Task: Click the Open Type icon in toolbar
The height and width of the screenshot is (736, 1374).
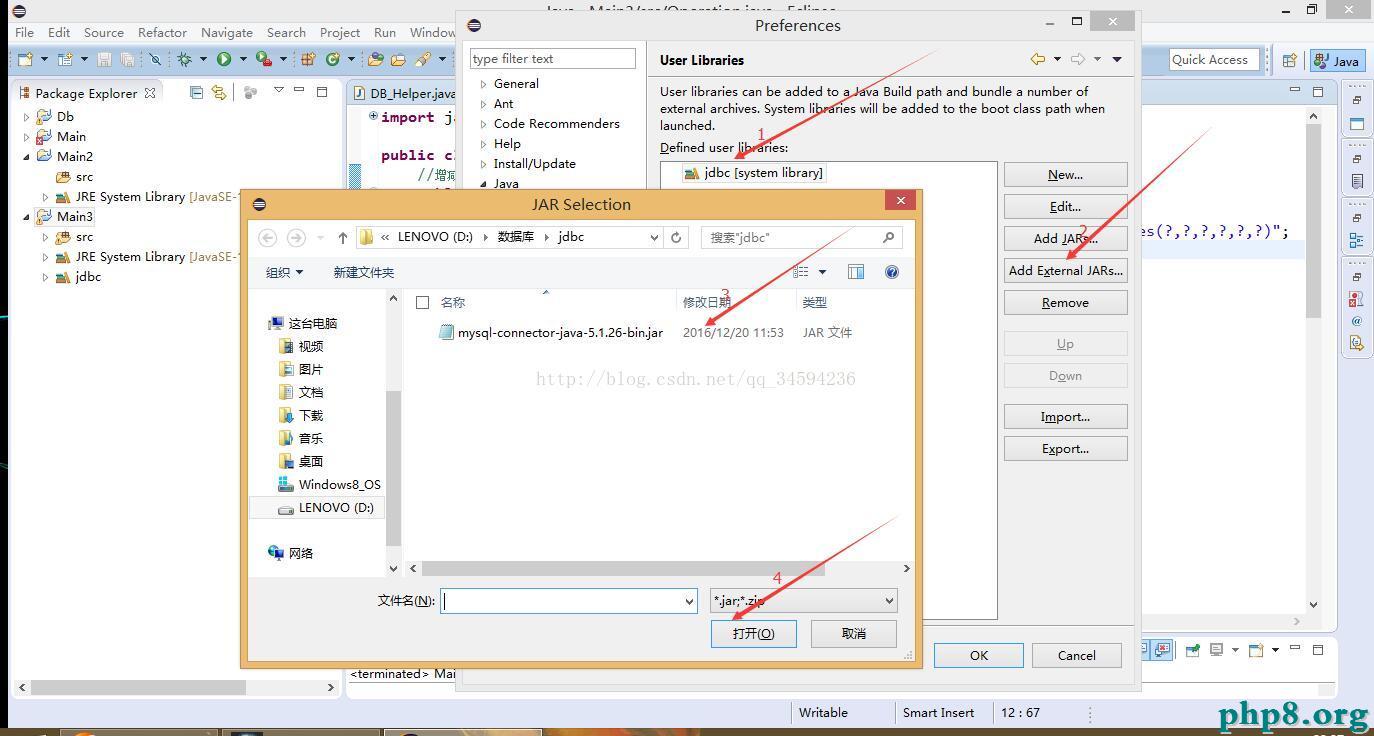Action: [376, 60]
